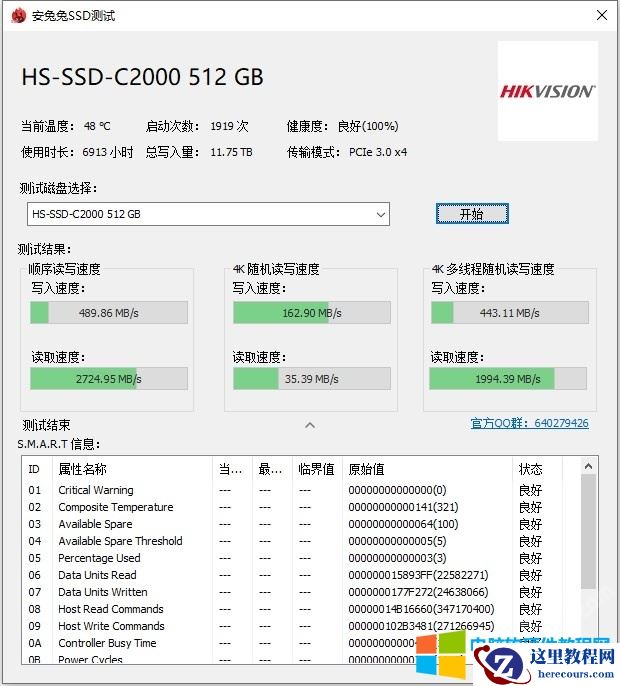Click the 良好 status in Percentage Used row
620x686 pixels.
[530, 558]
